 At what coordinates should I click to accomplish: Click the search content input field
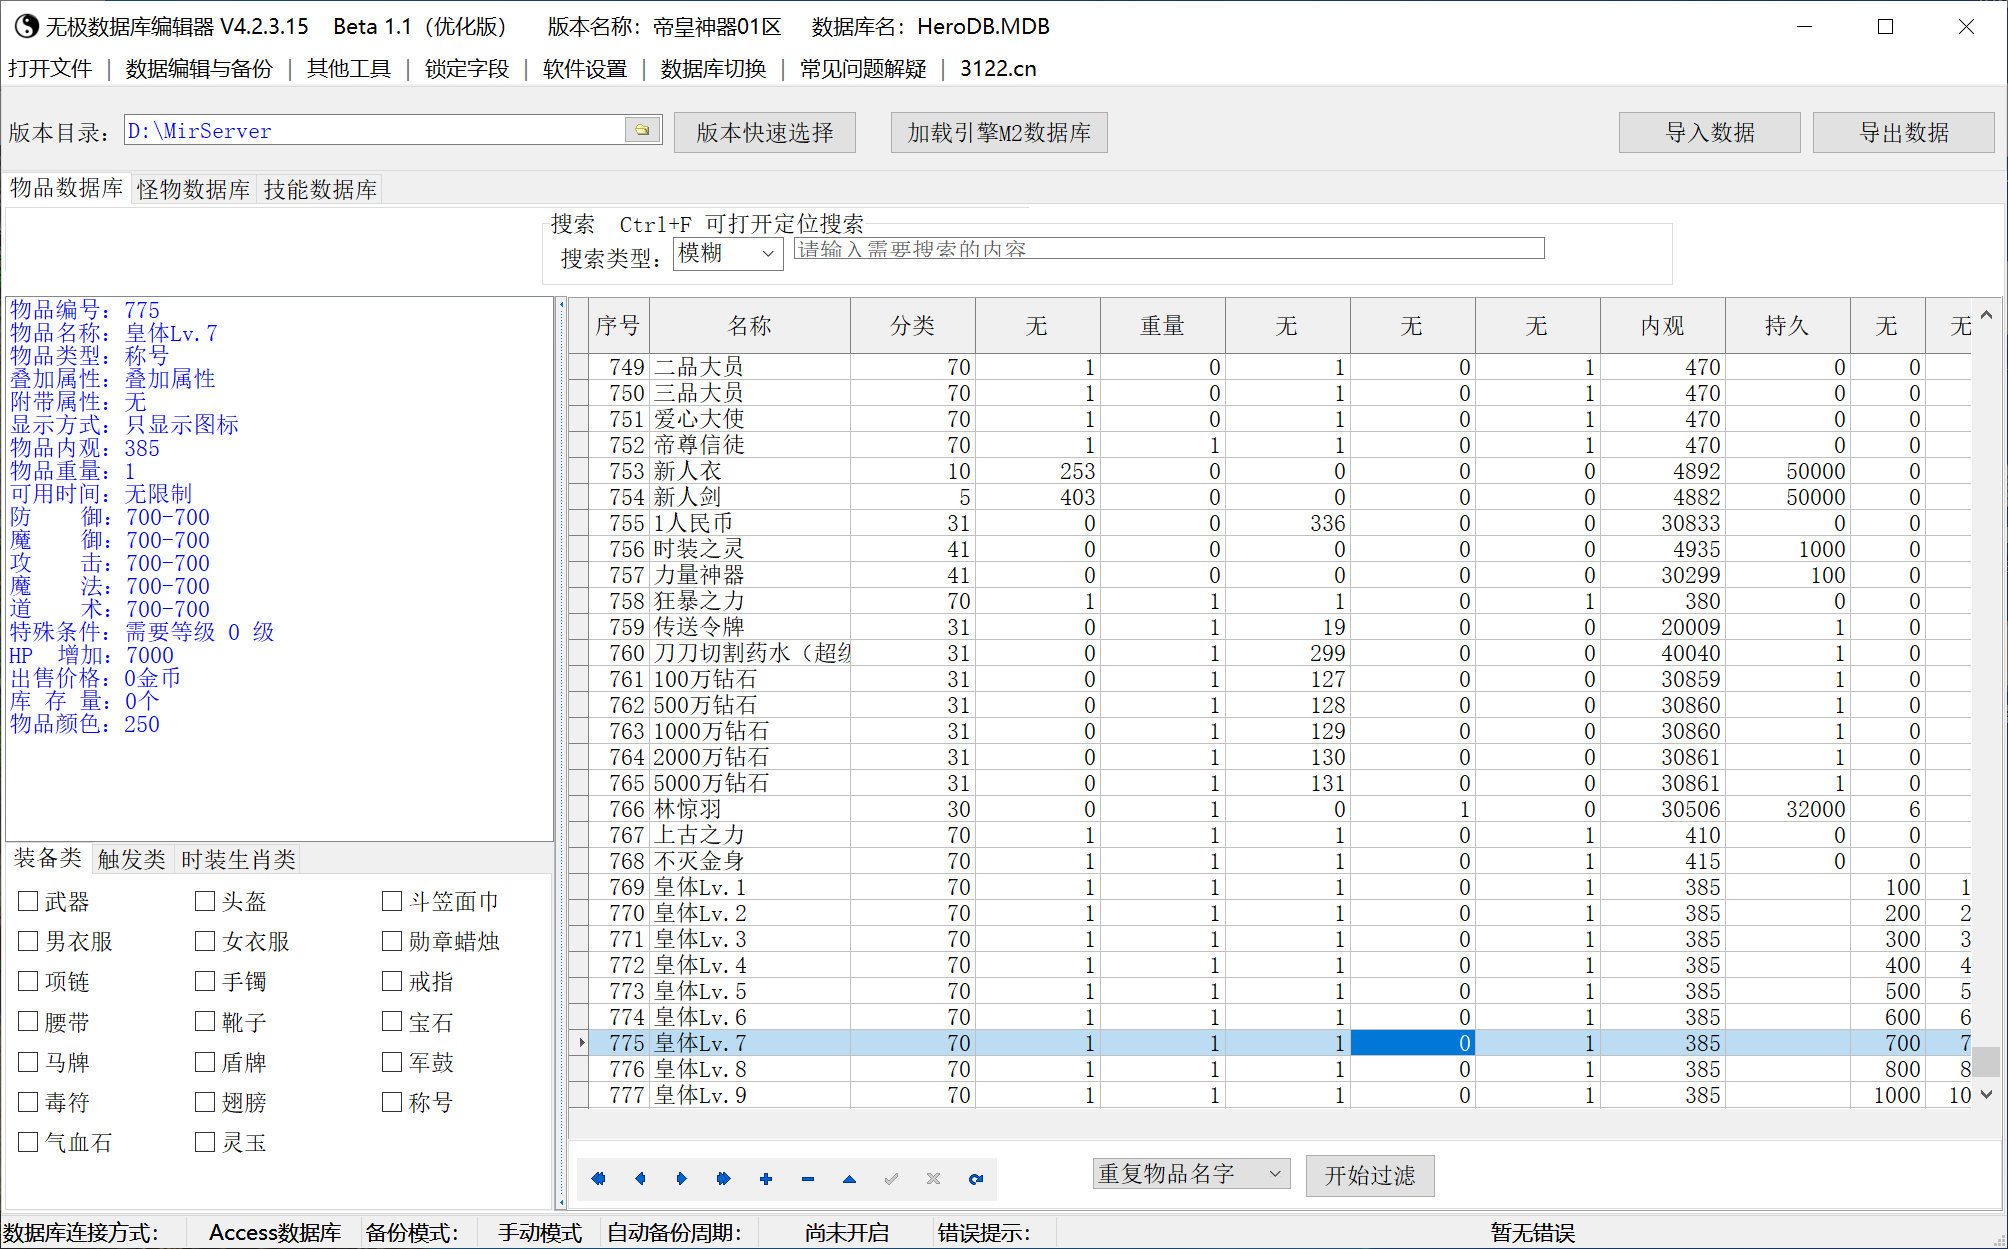[x=1169, y=248]
